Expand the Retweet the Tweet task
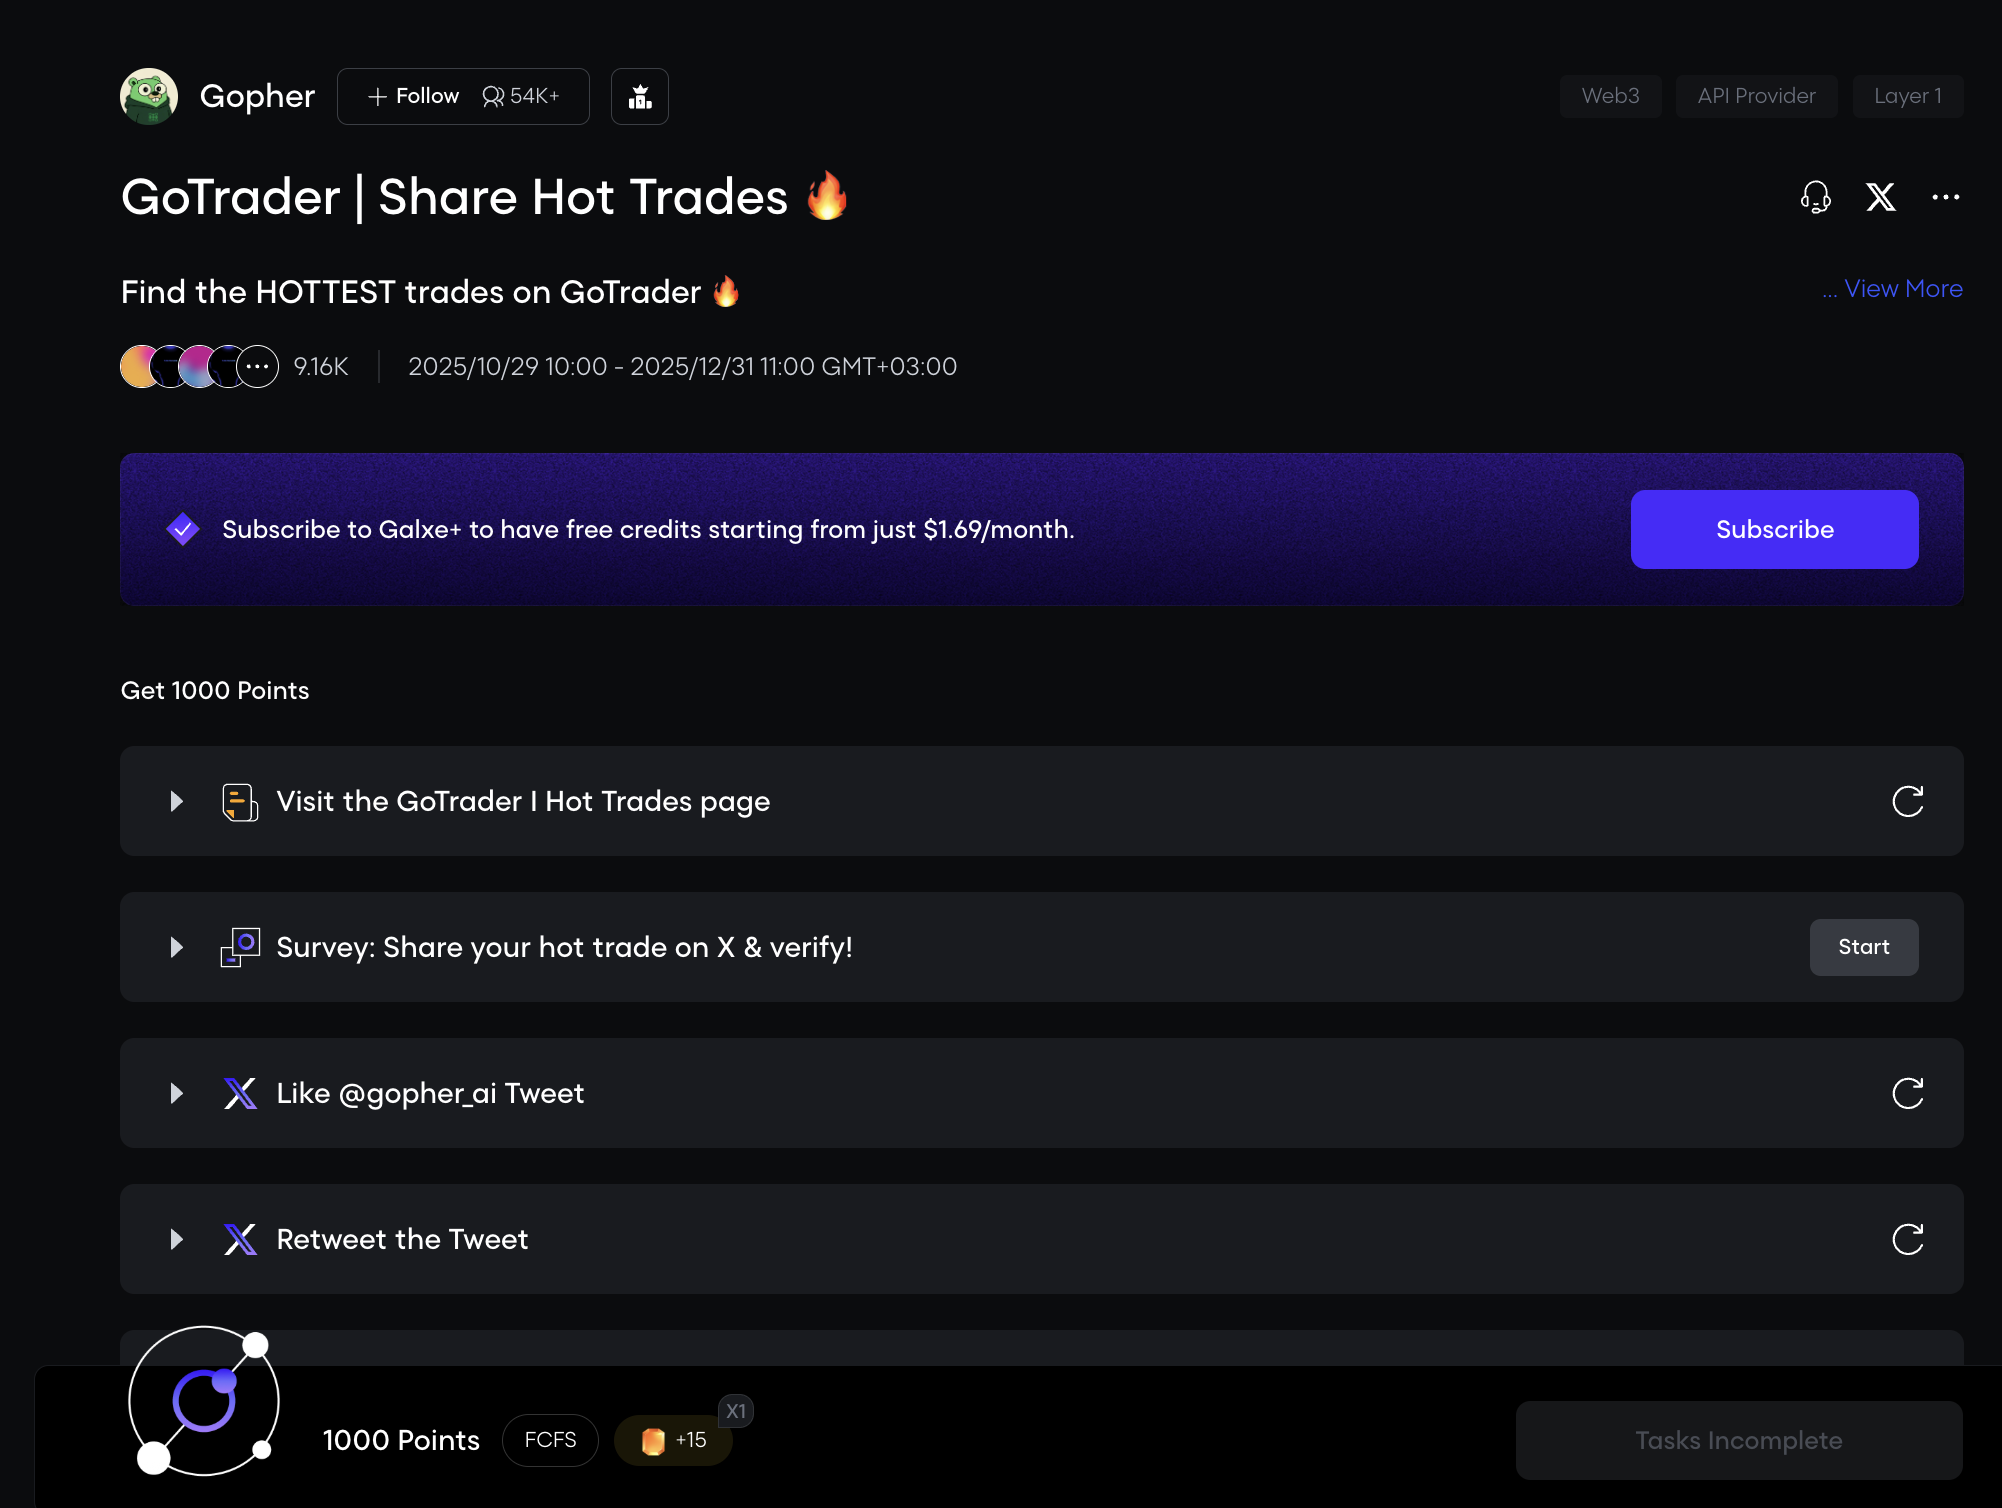The height and width of the screenshot is (1508, 2002). (177, 1239)
